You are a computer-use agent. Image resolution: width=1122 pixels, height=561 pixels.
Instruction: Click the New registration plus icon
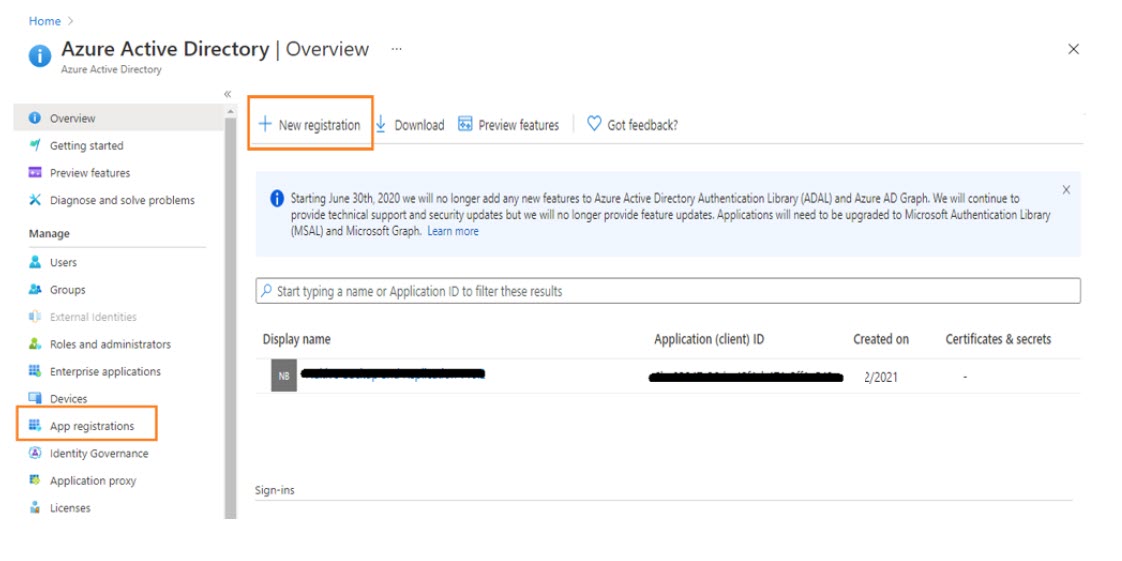click(265, 124)
